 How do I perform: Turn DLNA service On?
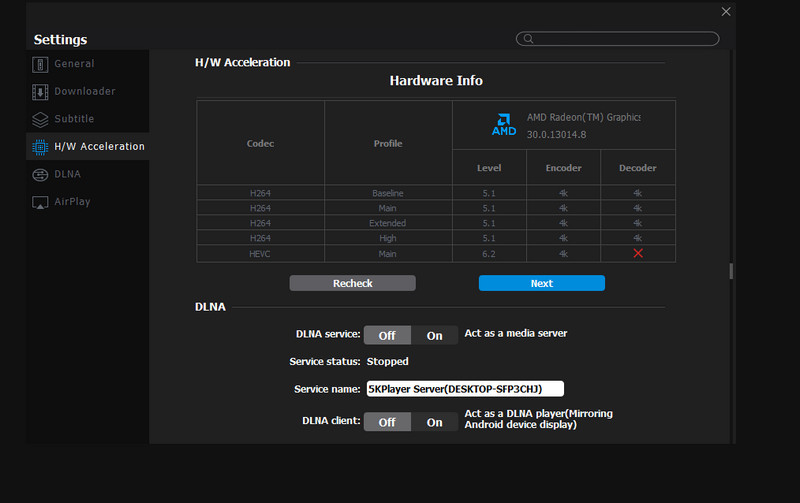(434, 336)
